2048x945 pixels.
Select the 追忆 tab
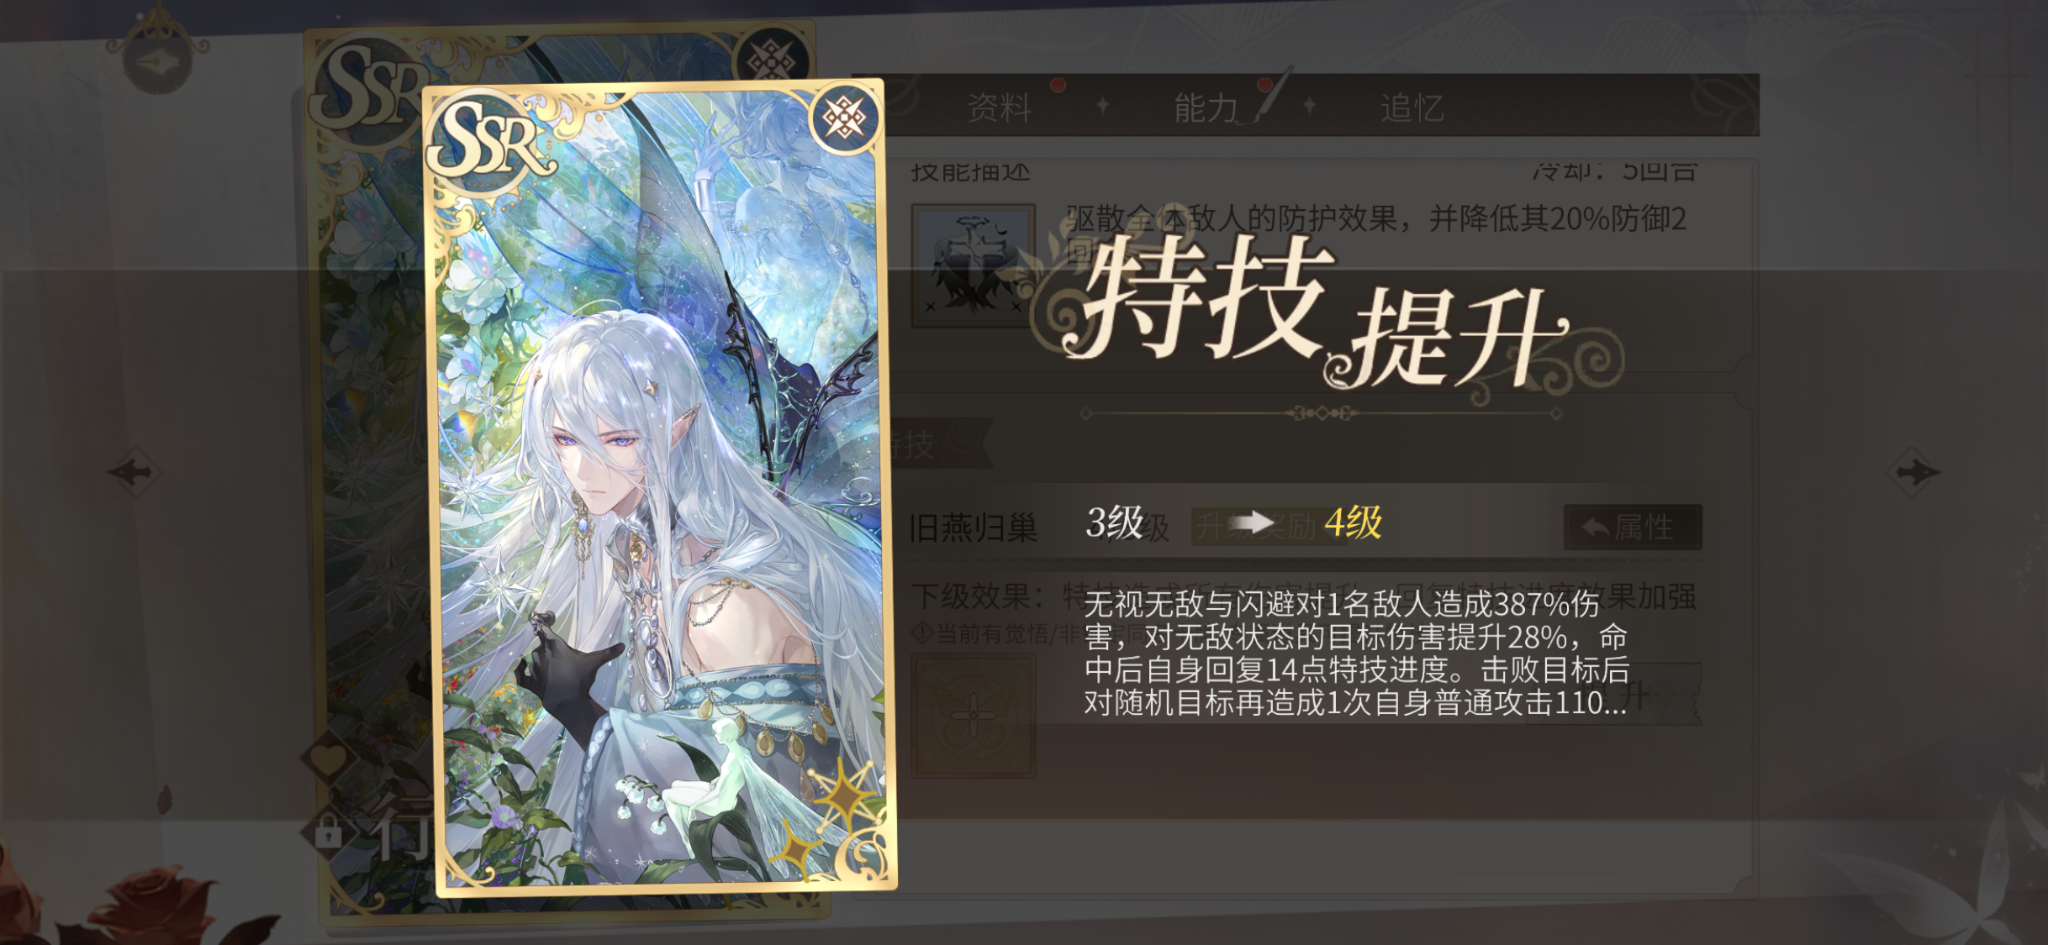pyautogui.click(x=1412, y=107)
